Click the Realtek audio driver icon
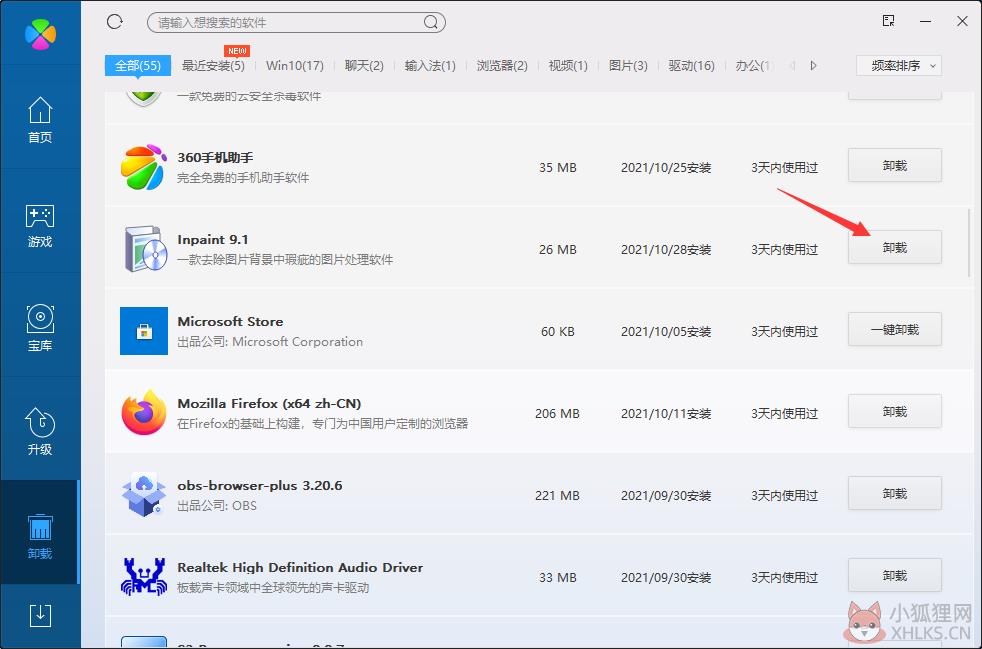Image resolution: width=982 pixels, height=649 pixels. click(x=144, y=576)
